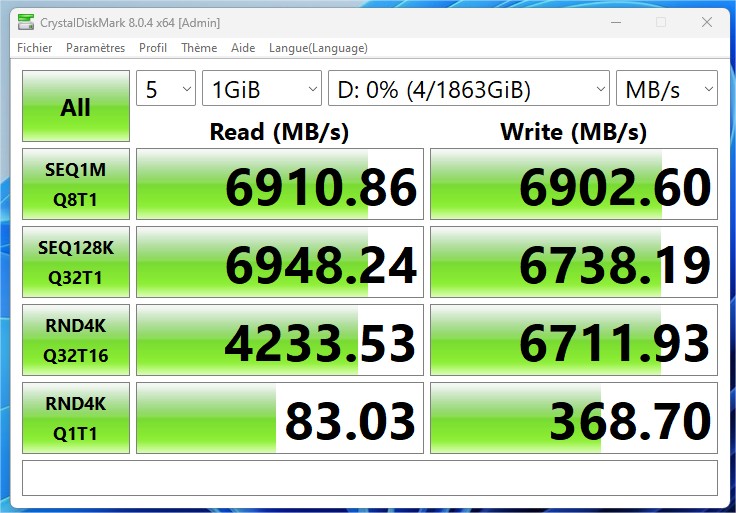The width and height of the screenshot is (736, 513).
Task: Start the RND4K Q32T16 test
Action: pyautogui.click(x=76, y=340)
